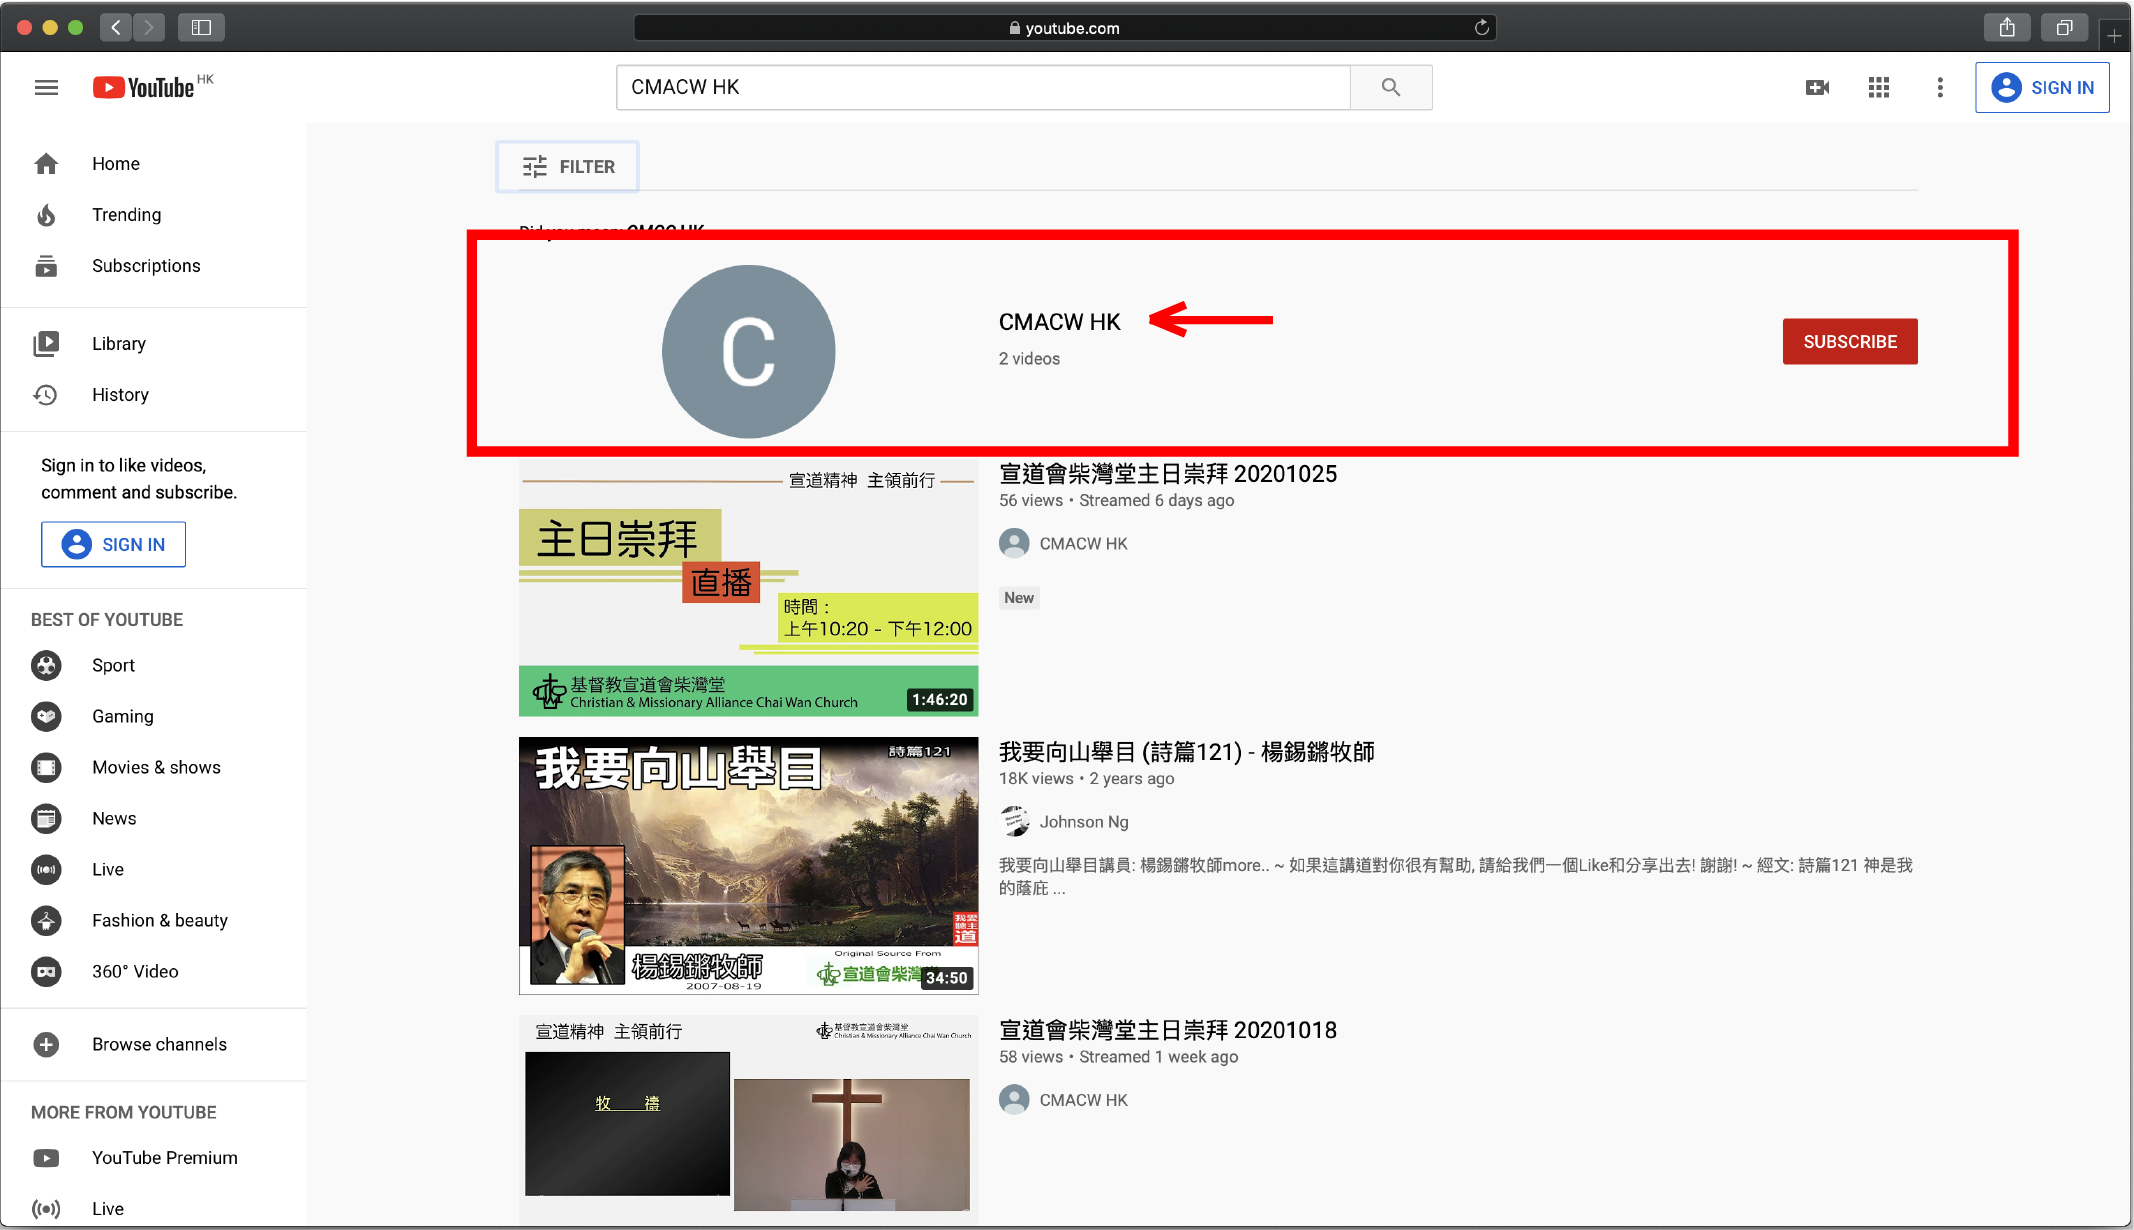2134x1230 pixels.
Task: Open 360° Video category
Action: [x=135, y=972]
